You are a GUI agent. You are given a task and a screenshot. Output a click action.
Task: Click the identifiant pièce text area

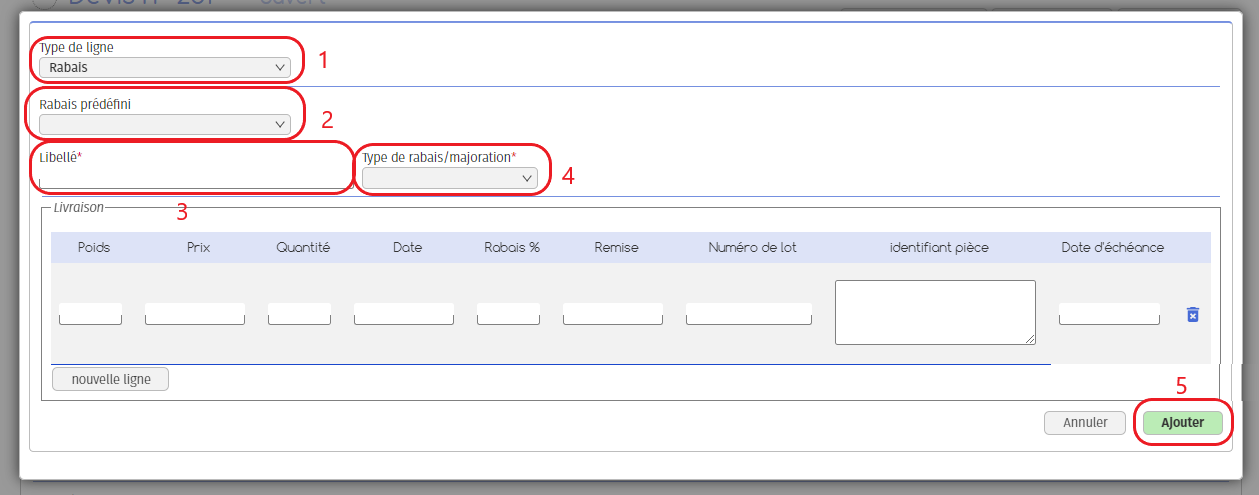(934, 312)
